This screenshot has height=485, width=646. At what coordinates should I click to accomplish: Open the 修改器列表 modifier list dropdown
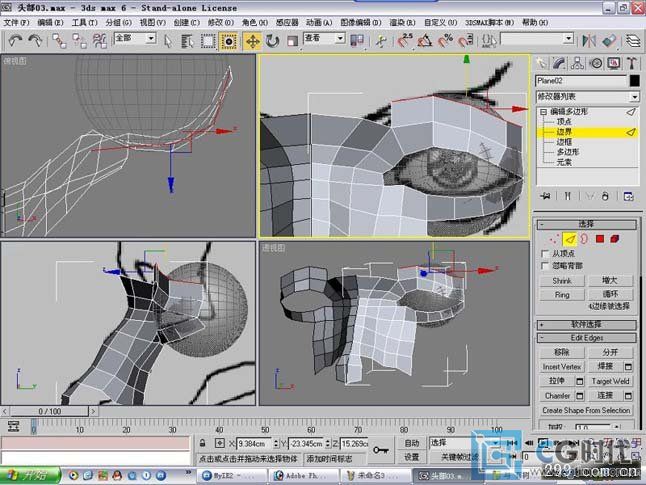(x=587, y=97)
